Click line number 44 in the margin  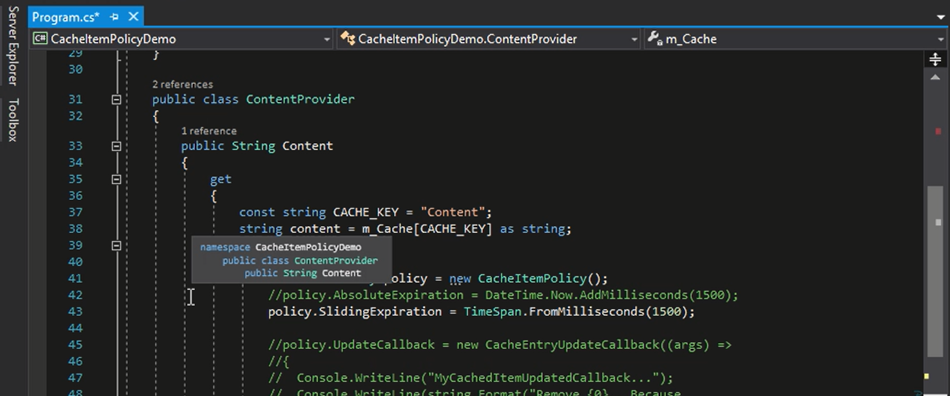(x=75, y=328)
